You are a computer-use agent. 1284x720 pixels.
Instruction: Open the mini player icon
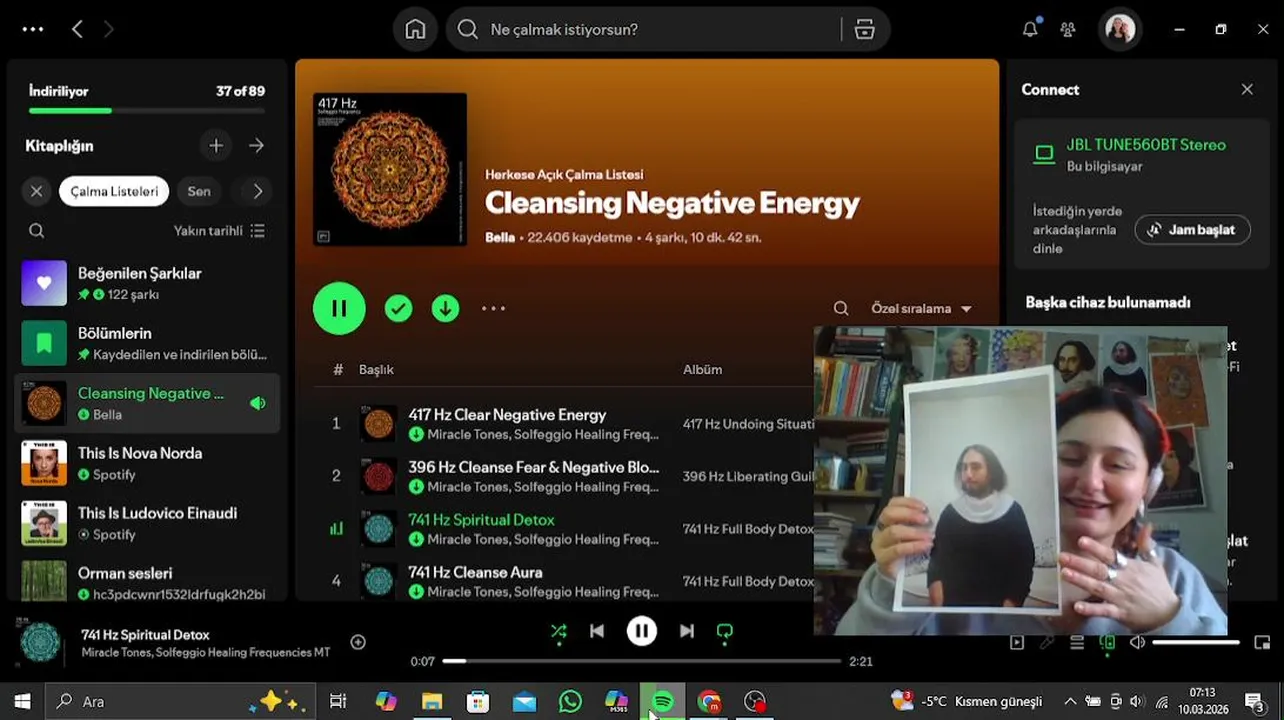[1262, 642]
